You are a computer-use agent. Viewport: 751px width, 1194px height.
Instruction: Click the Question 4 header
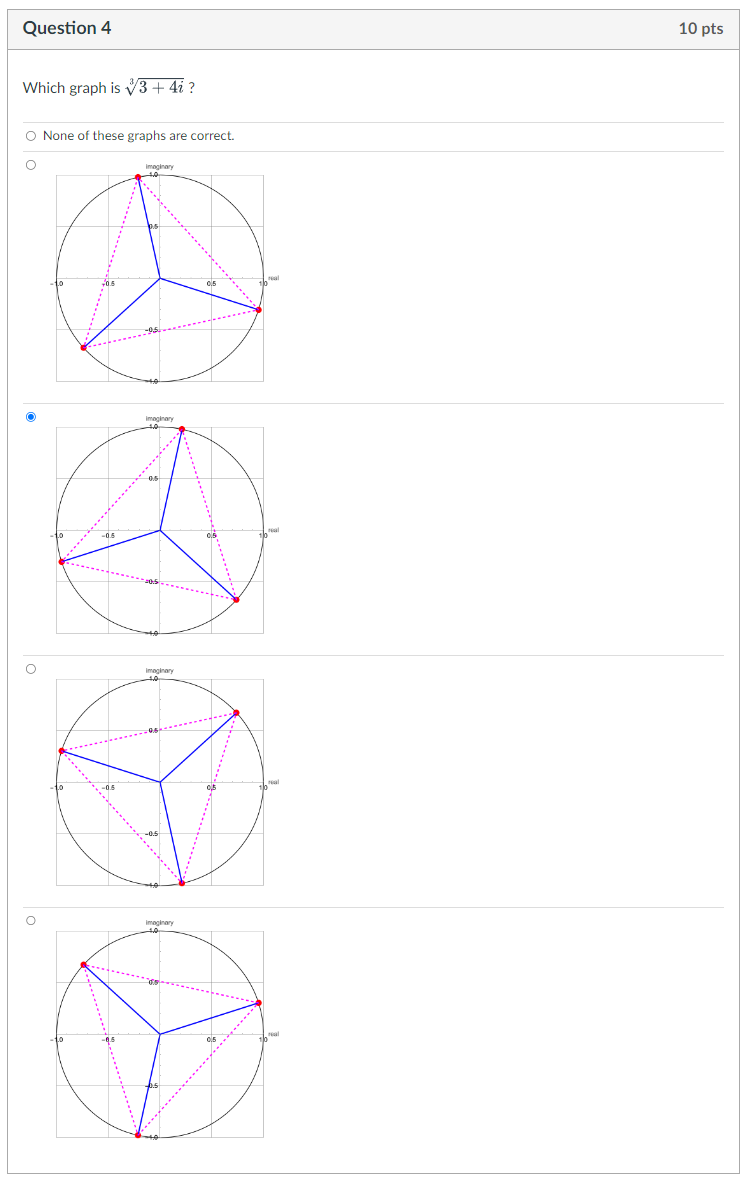click(68, 28)
